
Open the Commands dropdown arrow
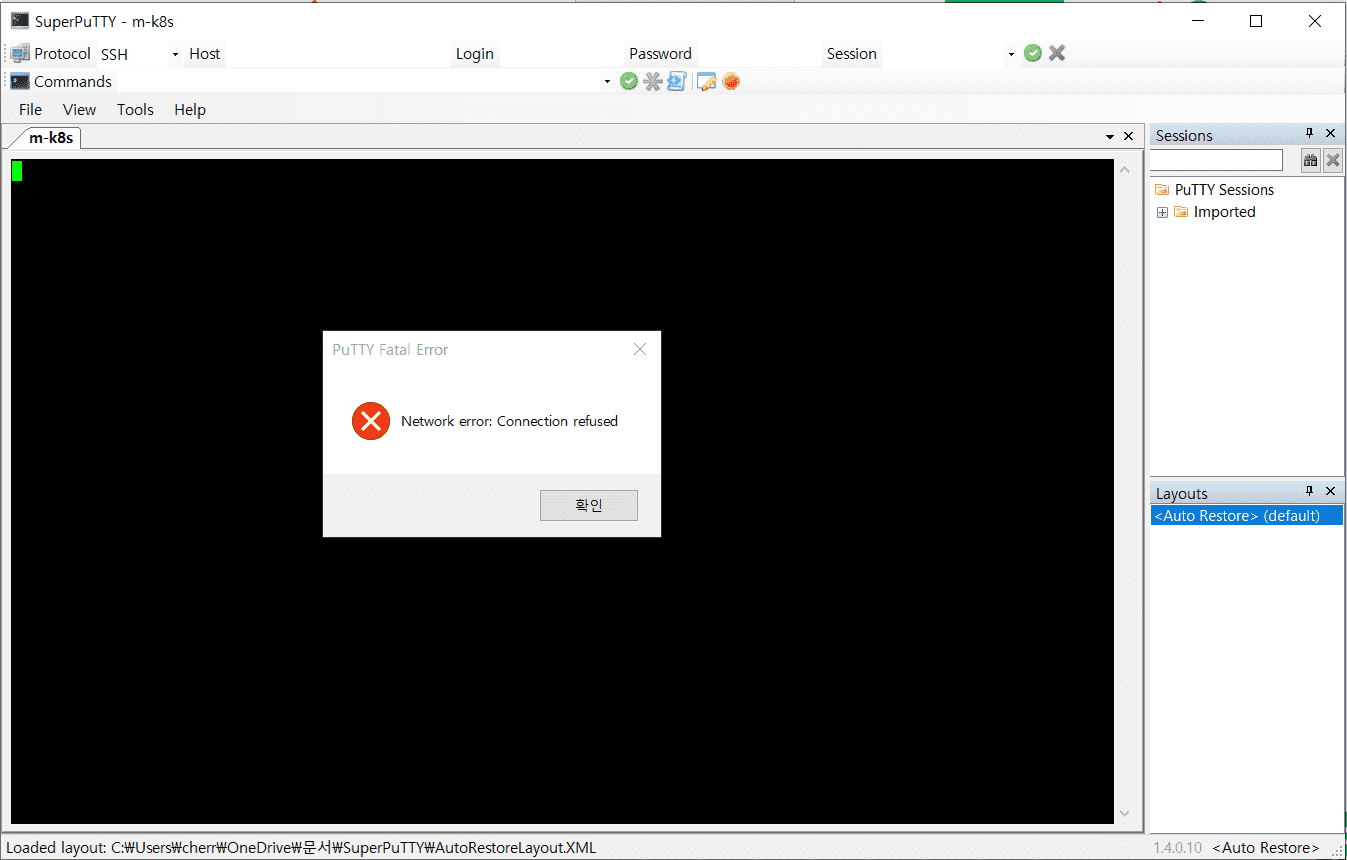click(x=607, y=82)
